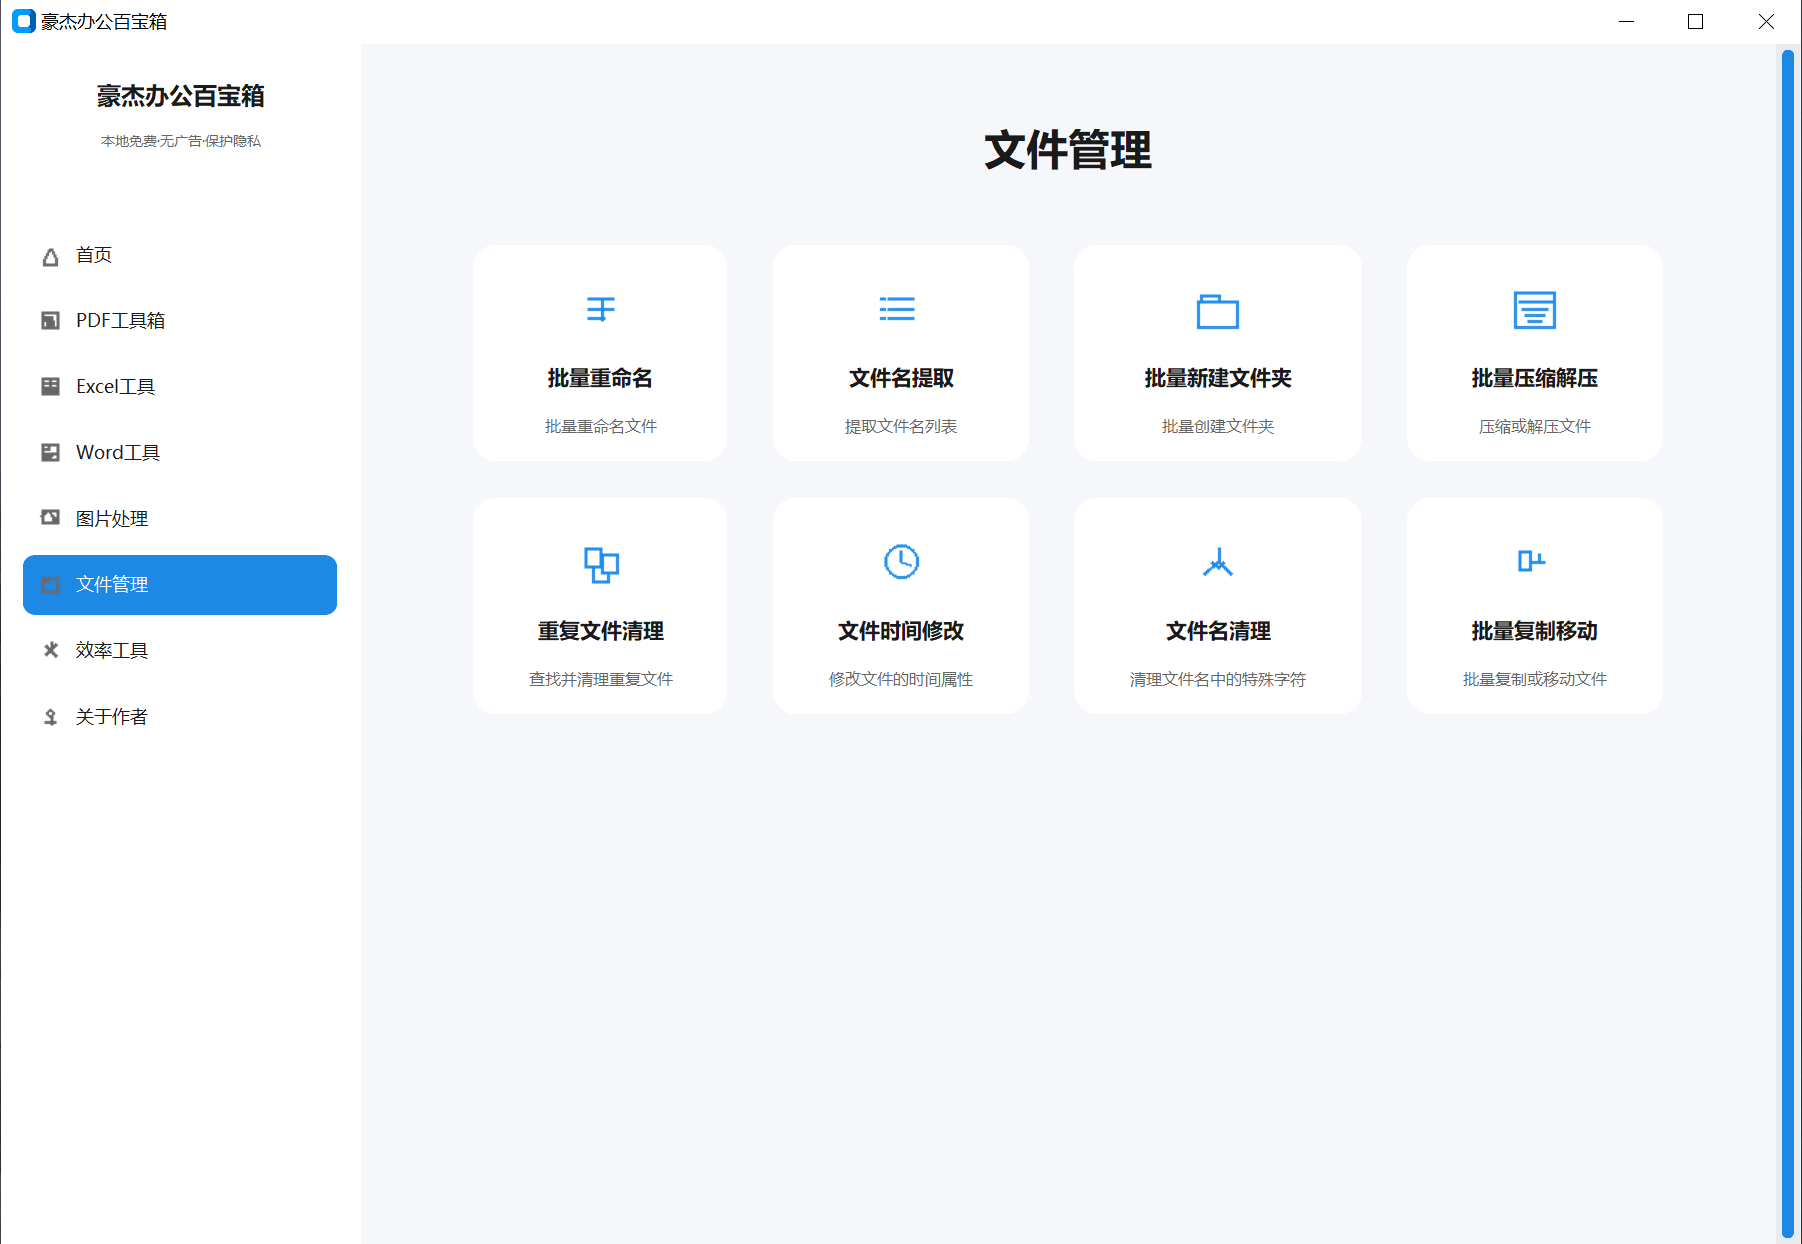
Task: Open 图片处理 in the sidebar
Action: [180, 519]
